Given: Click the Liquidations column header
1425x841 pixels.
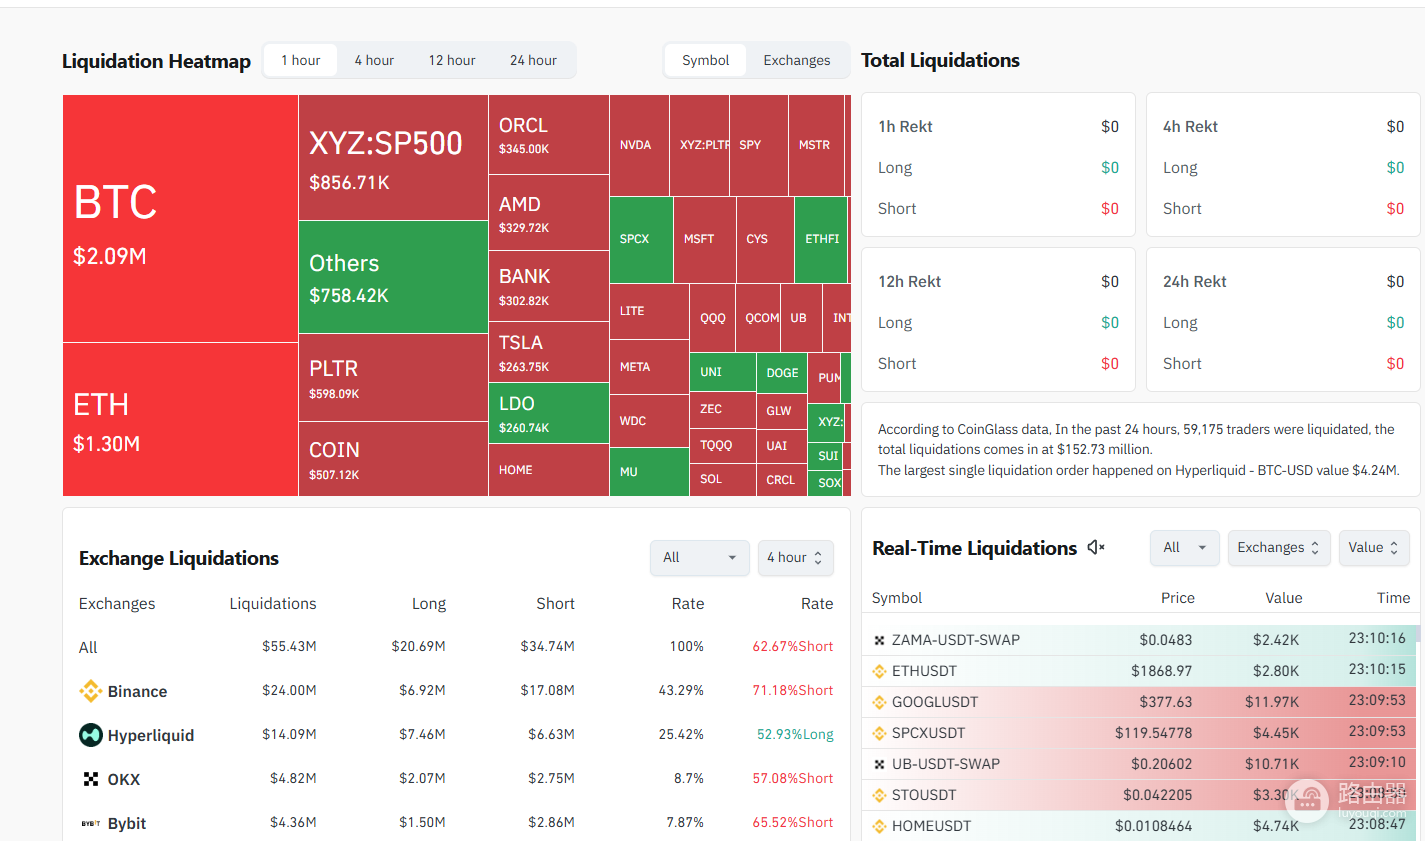Looking at the screenshot, I should coord(273,604).
